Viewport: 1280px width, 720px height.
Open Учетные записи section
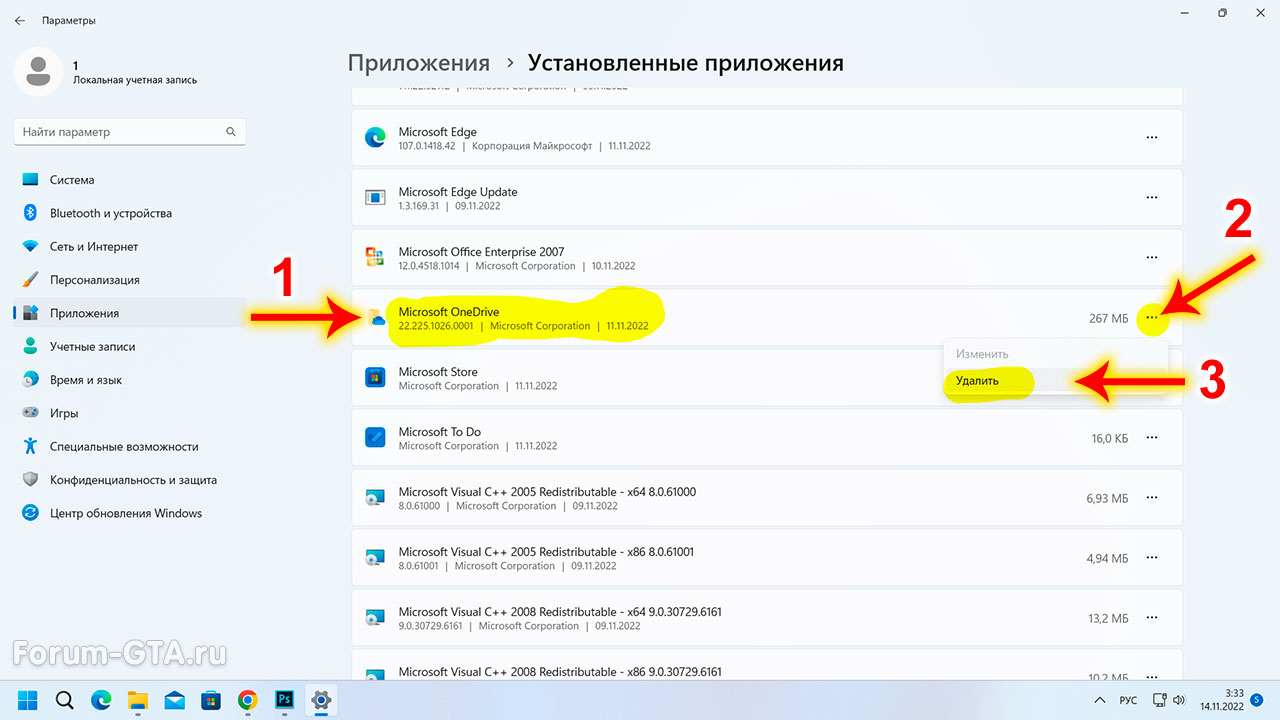(130, 346)
